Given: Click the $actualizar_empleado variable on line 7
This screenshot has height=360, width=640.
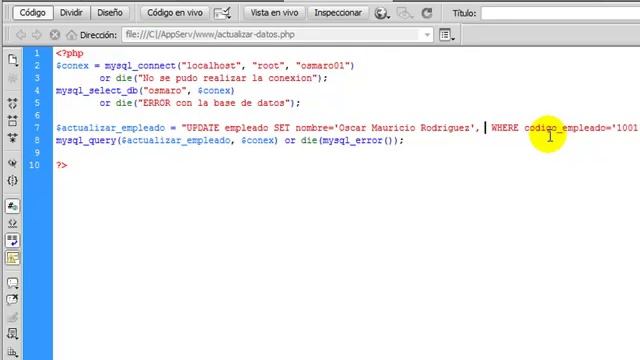Looking at the screenshot, I should coord(111,128).
